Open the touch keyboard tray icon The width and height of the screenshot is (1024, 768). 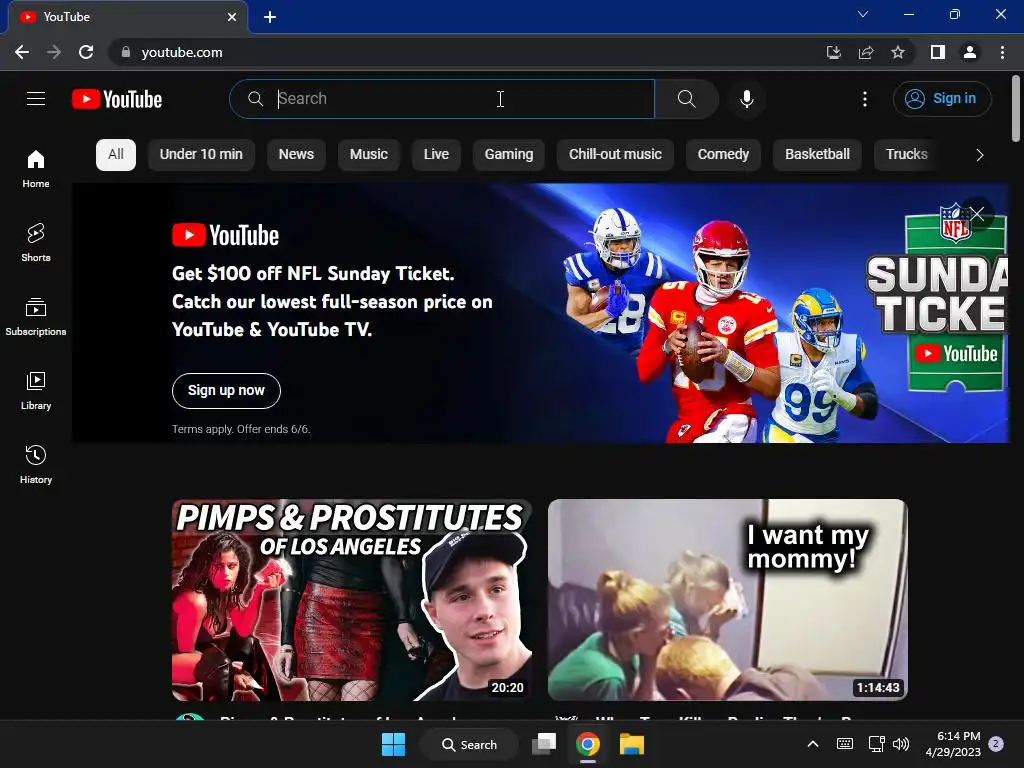[x=844, y=744]
